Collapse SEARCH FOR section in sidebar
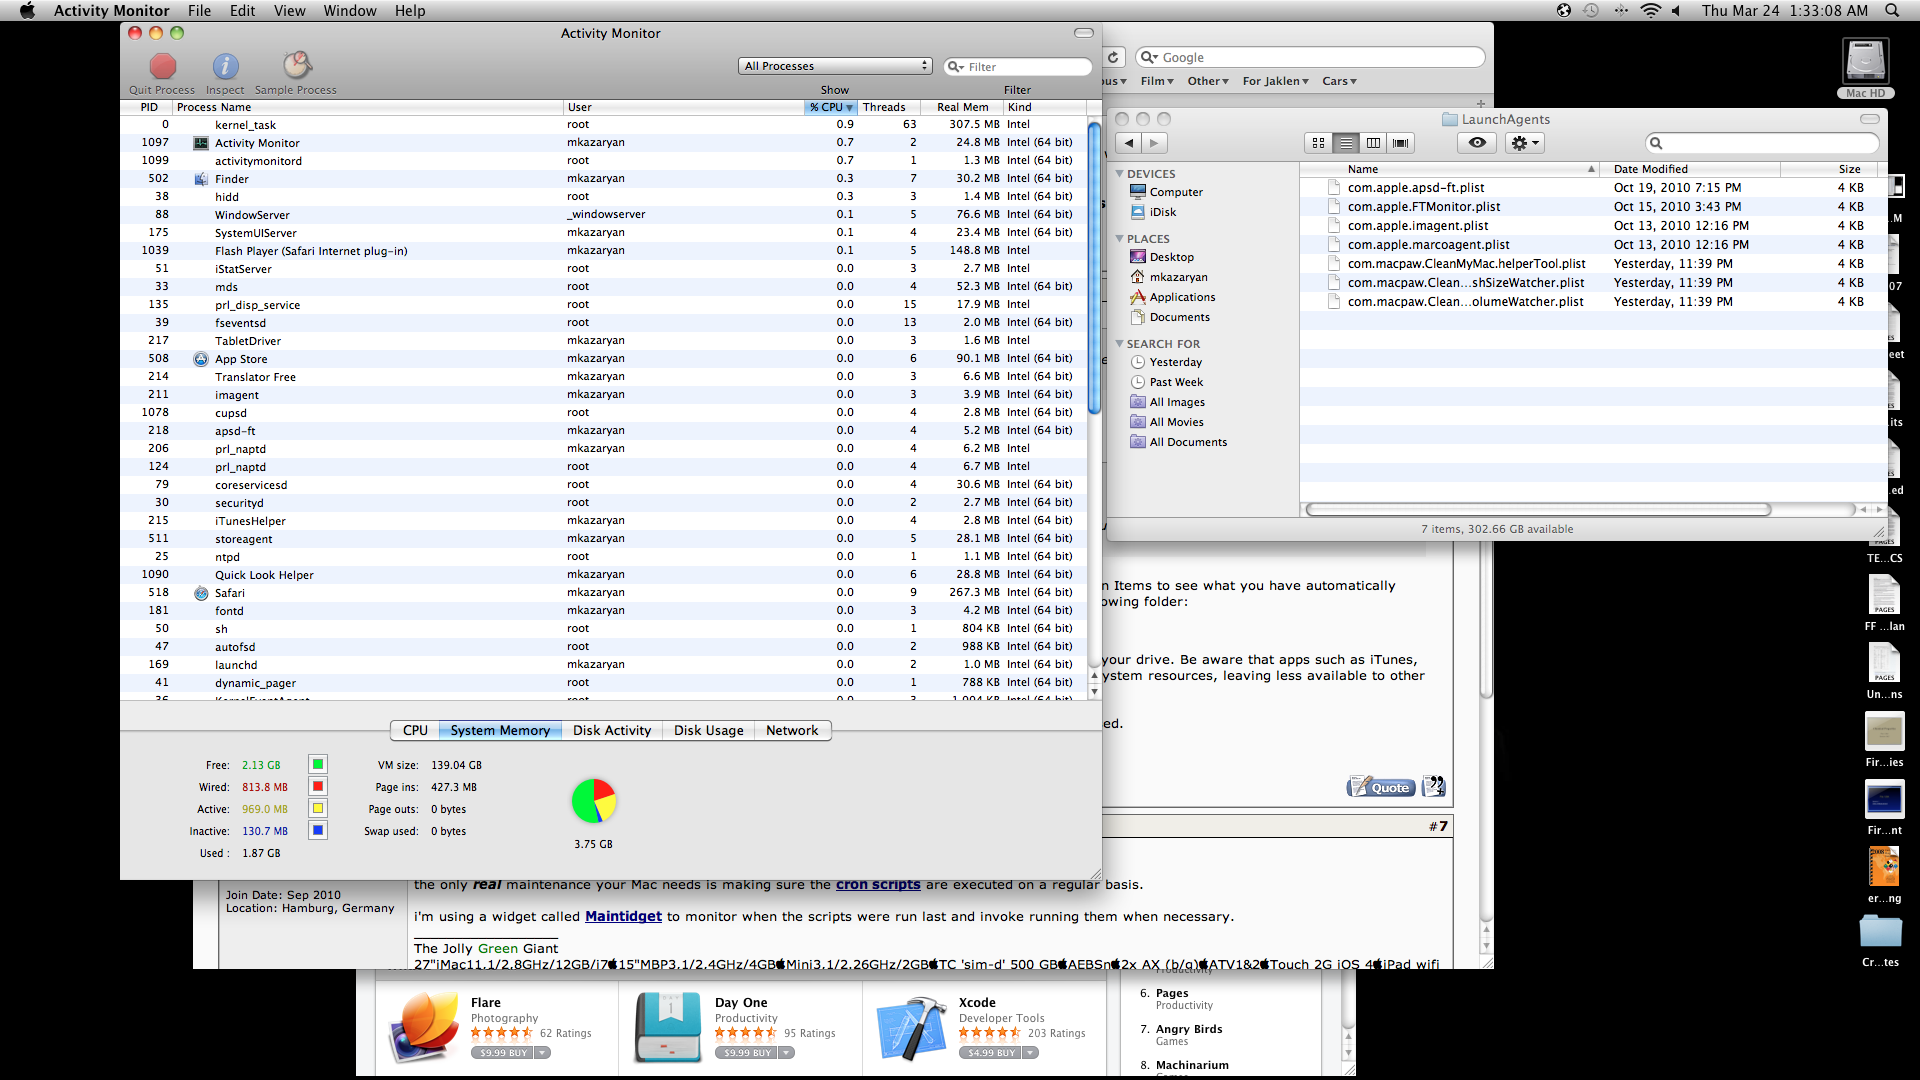Image resolution: width=1920 pixels, height=1080 pixels. [x=1120, y=344]
